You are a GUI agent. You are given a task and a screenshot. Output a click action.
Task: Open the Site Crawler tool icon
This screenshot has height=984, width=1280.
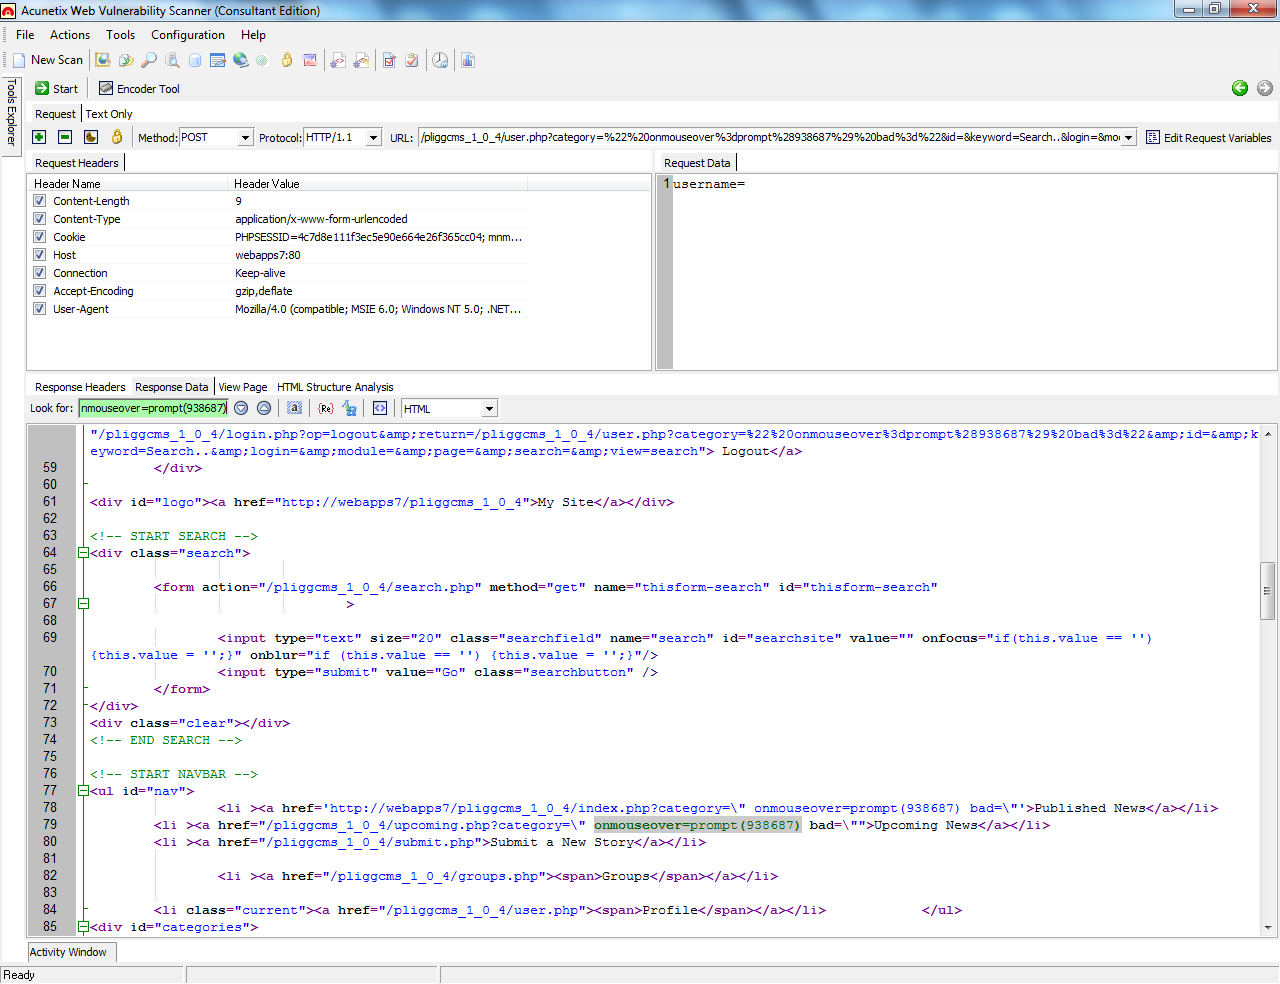103,60
